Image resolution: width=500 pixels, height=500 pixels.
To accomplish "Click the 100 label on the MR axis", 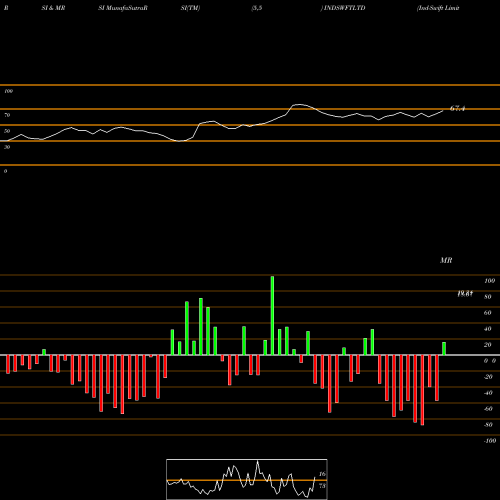I will tap(490, 281).
